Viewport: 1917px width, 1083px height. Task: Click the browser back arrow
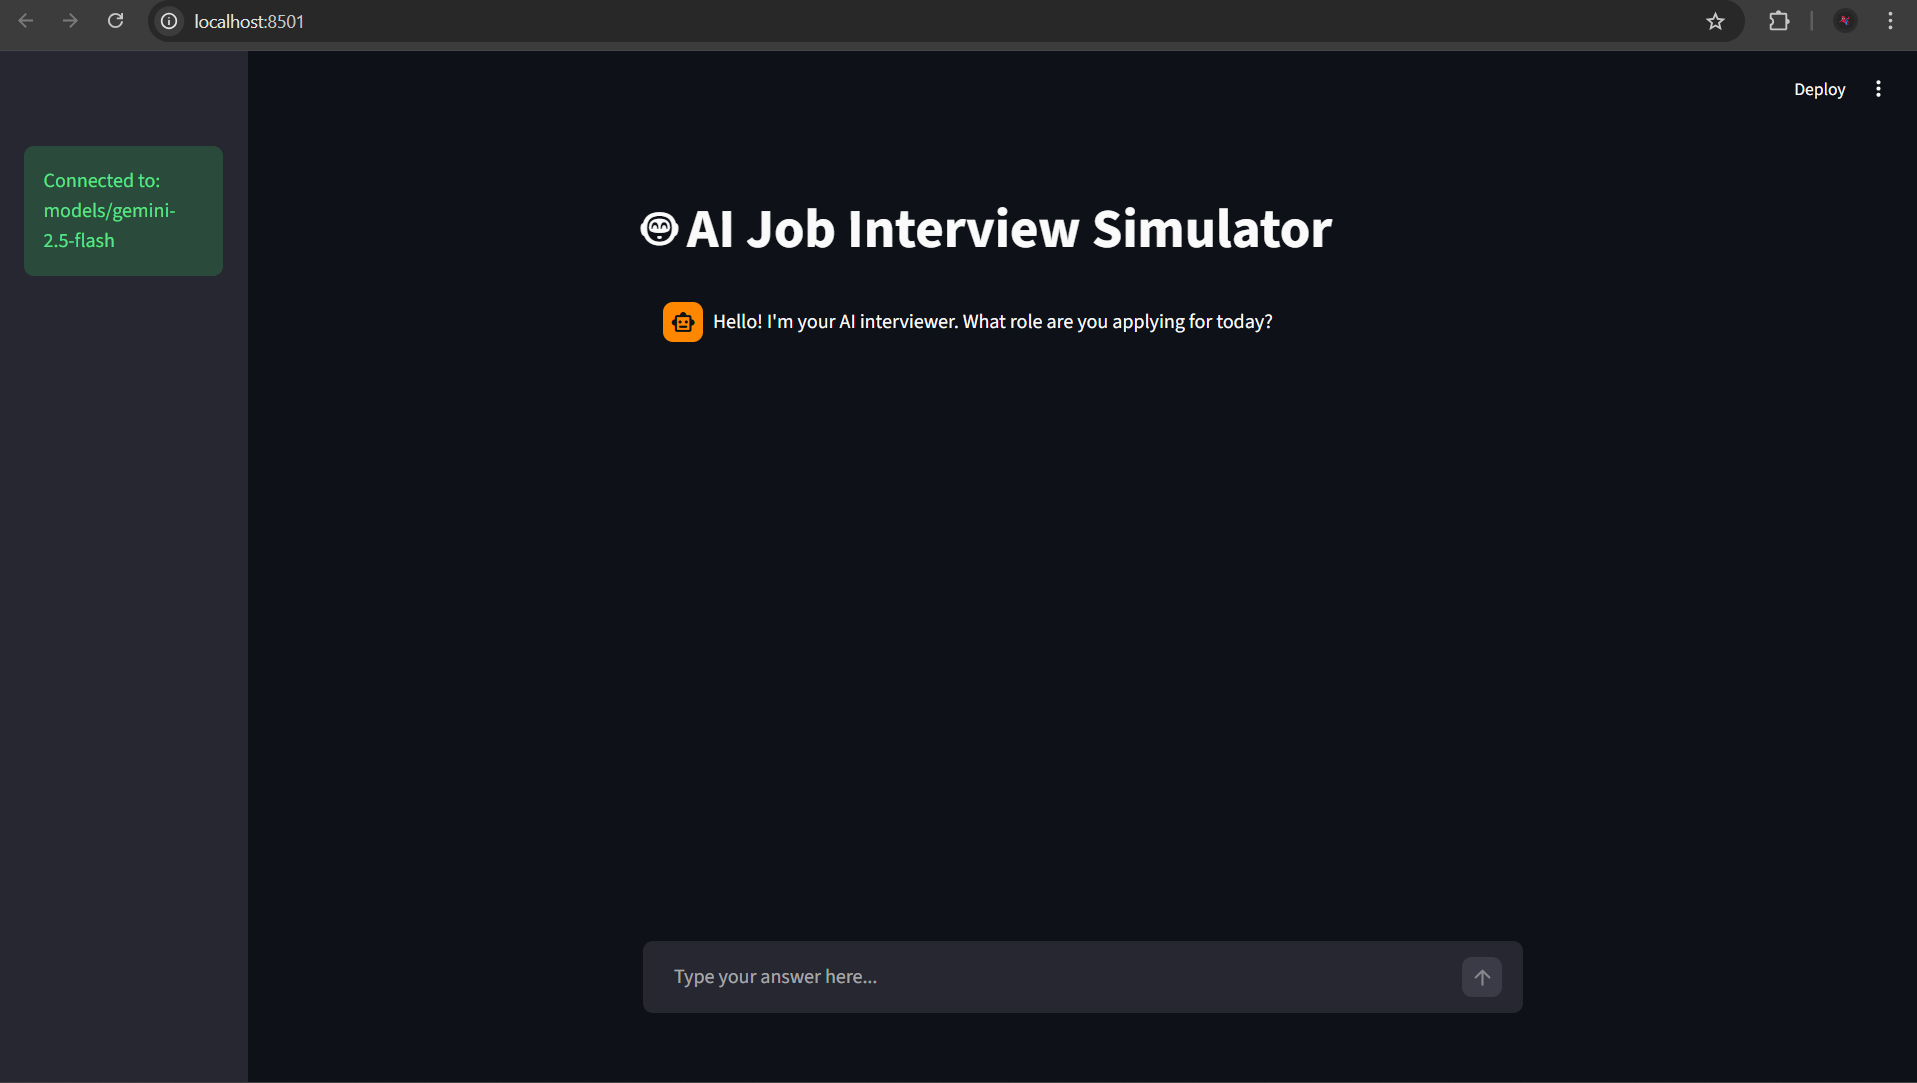[x=26, y=21]
